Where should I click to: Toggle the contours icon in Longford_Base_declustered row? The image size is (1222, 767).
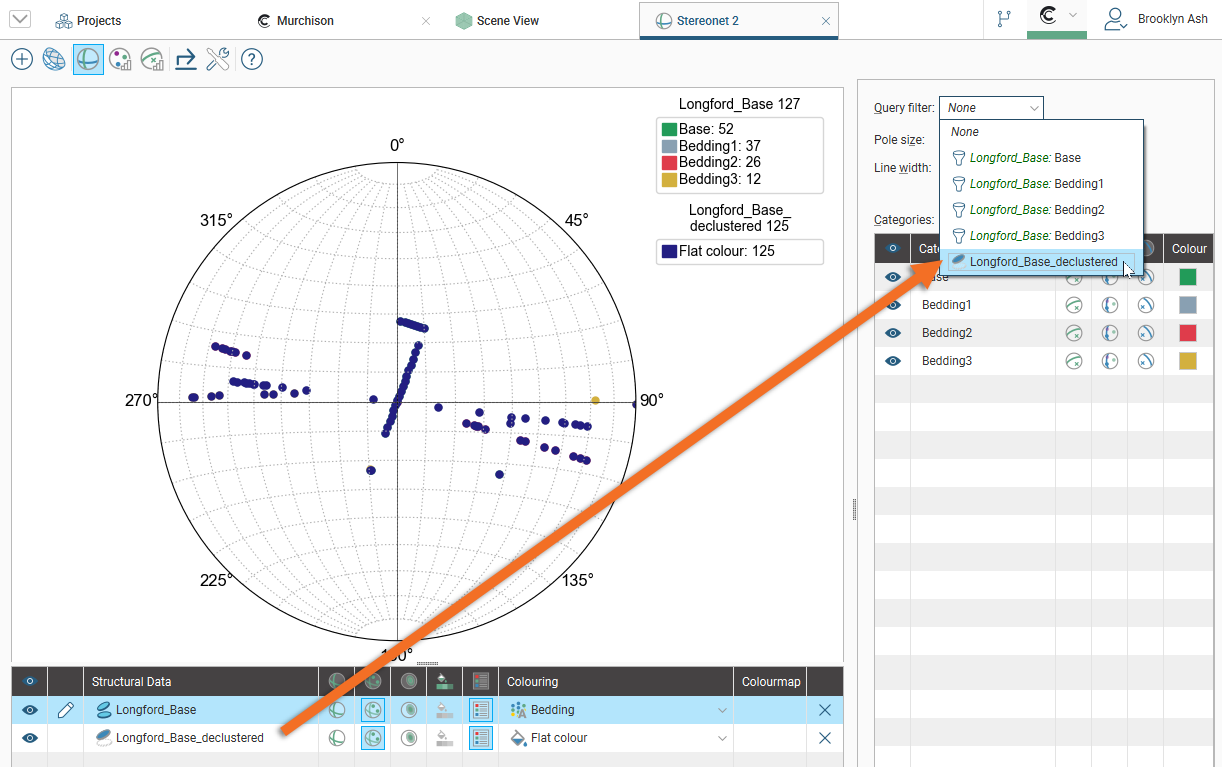click(408, 738)
